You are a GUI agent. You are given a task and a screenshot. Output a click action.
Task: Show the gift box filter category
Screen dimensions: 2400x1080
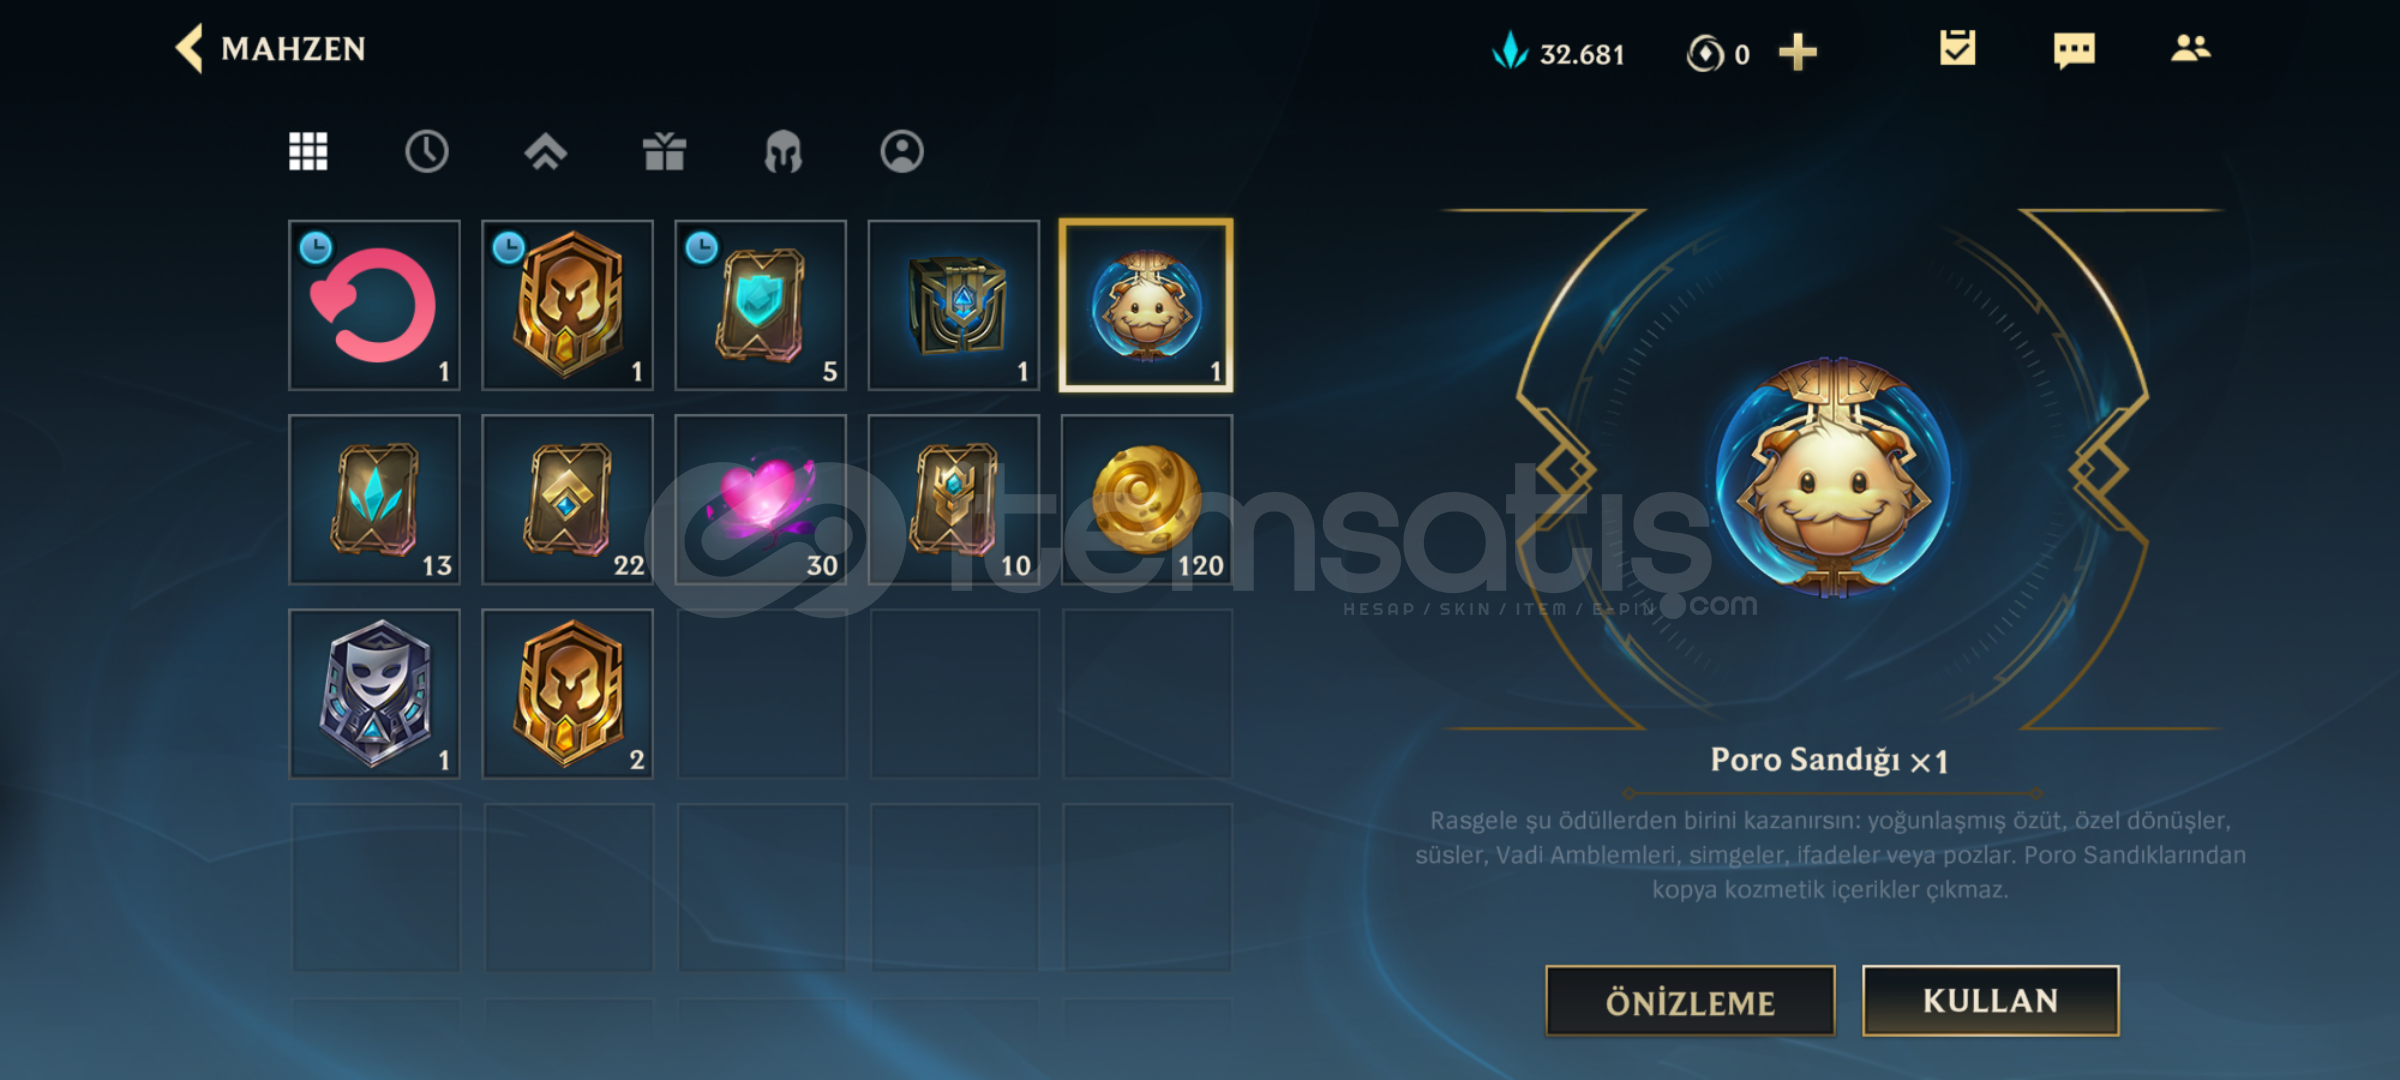click(664, 152)
